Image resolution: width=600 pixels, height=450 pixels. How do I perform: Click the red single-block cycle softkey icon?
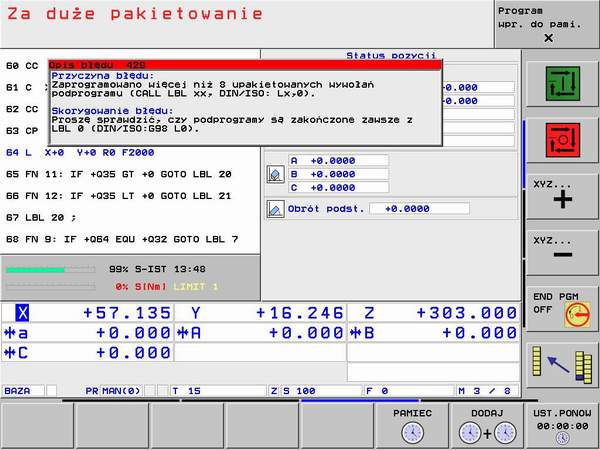(562, 140)
